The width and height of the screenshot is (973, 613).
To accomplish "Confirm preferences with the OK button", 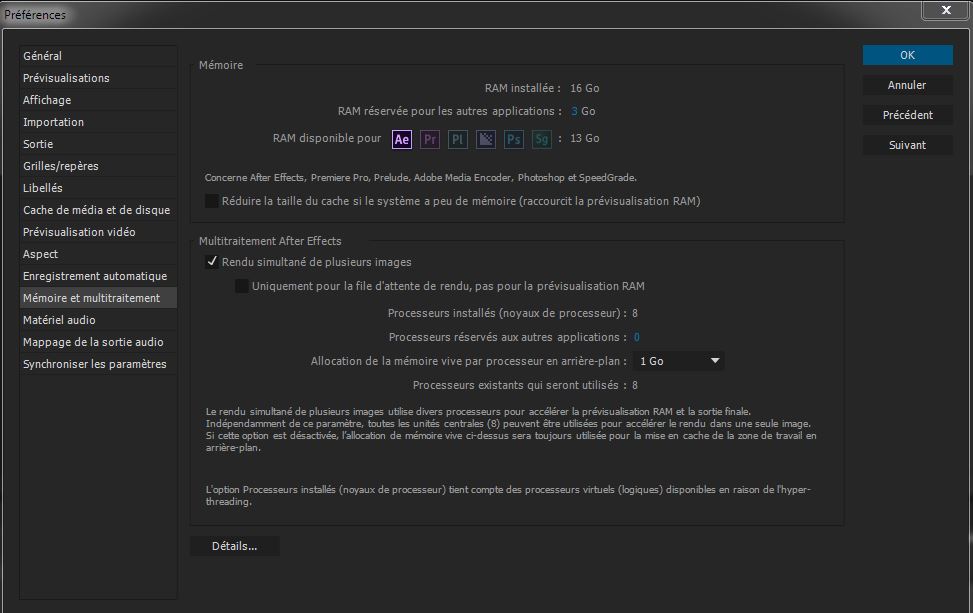I will point(907,55).
